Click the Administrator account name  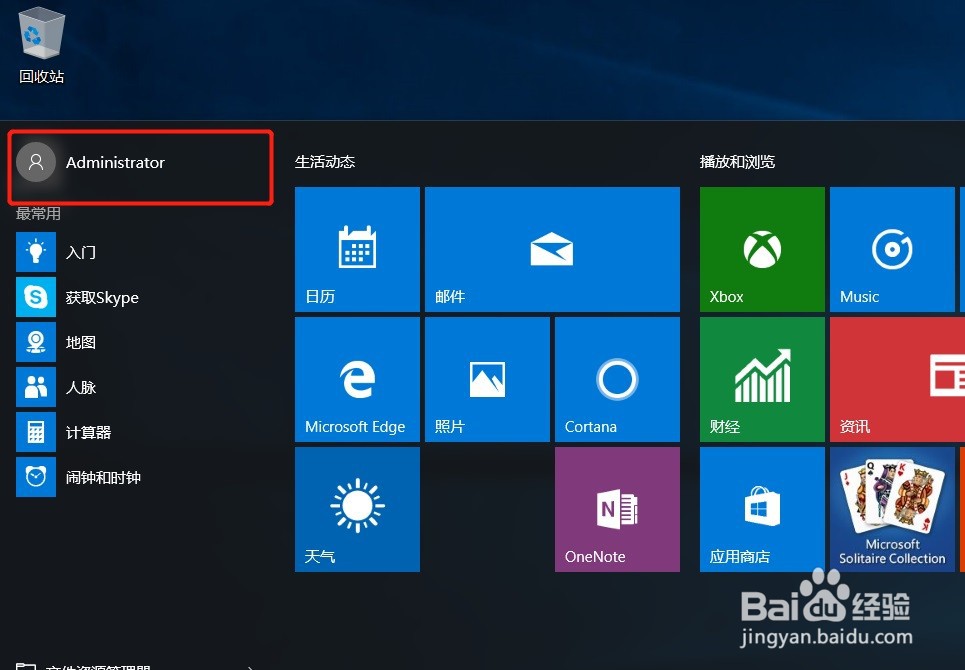[x=115, y=162]
